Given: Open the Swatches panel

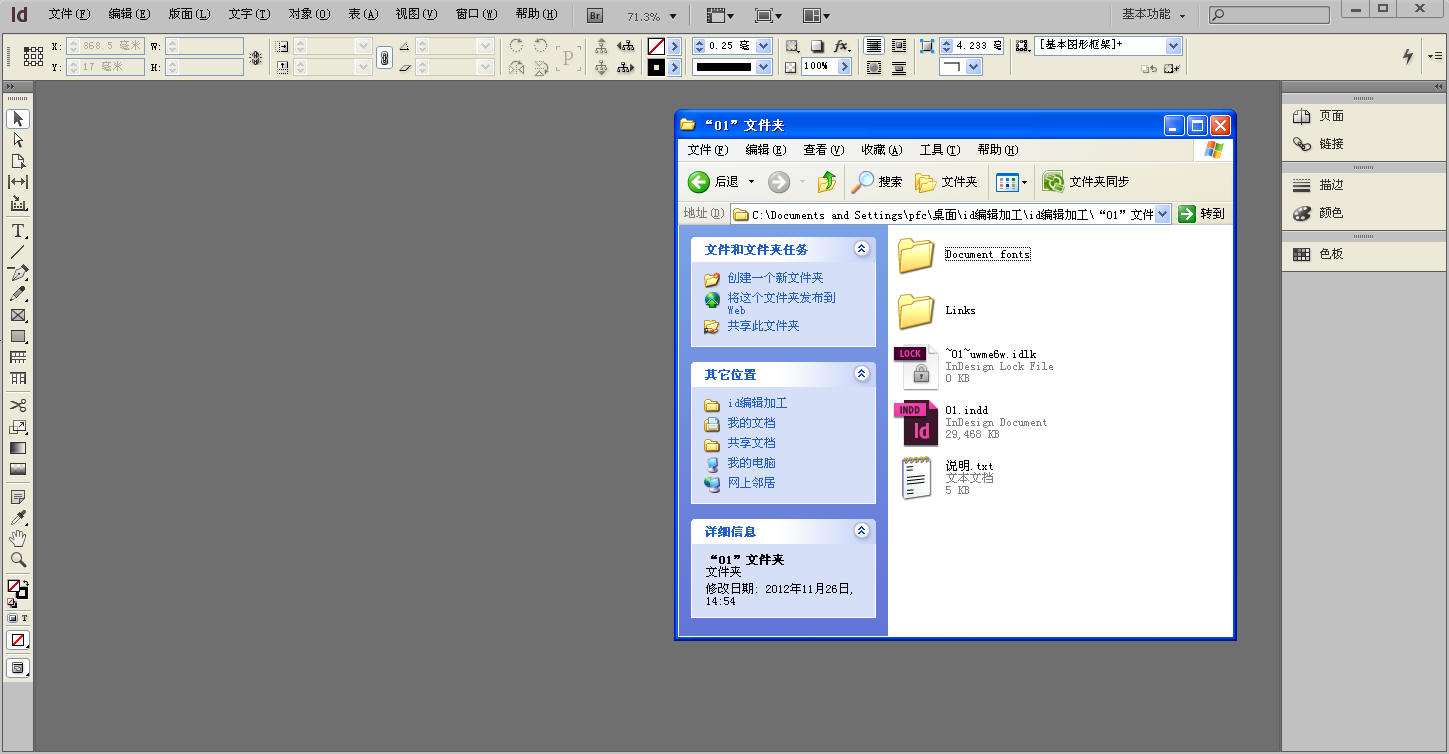Looking at the screenshot, I should (x=1330, y=254).
